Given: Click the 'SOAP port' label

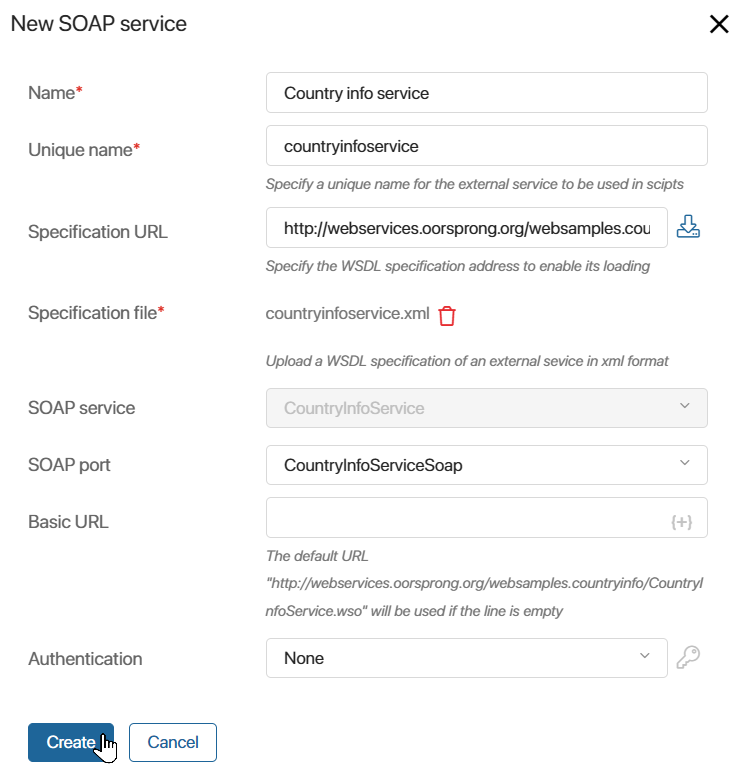Looking at the screenshot, I should tap(69, 465).
